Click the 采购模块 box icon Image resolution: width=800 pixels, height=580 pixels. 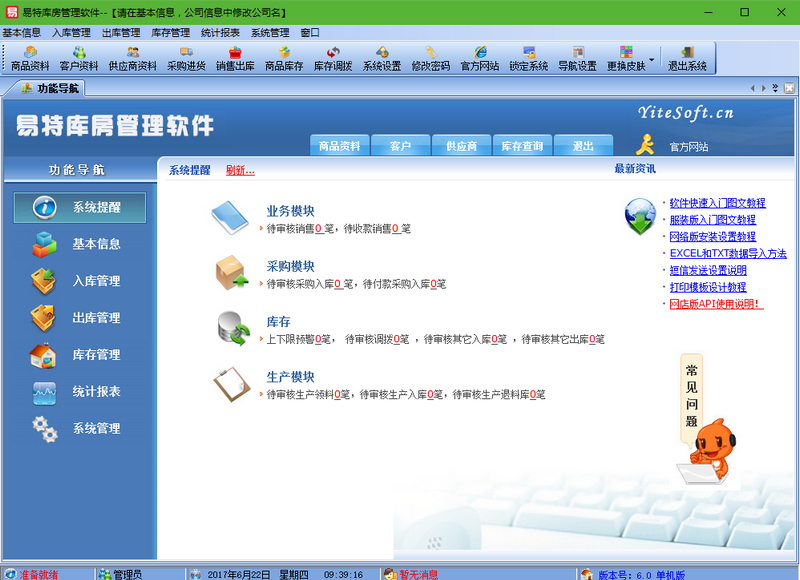(x=231, y=272)
